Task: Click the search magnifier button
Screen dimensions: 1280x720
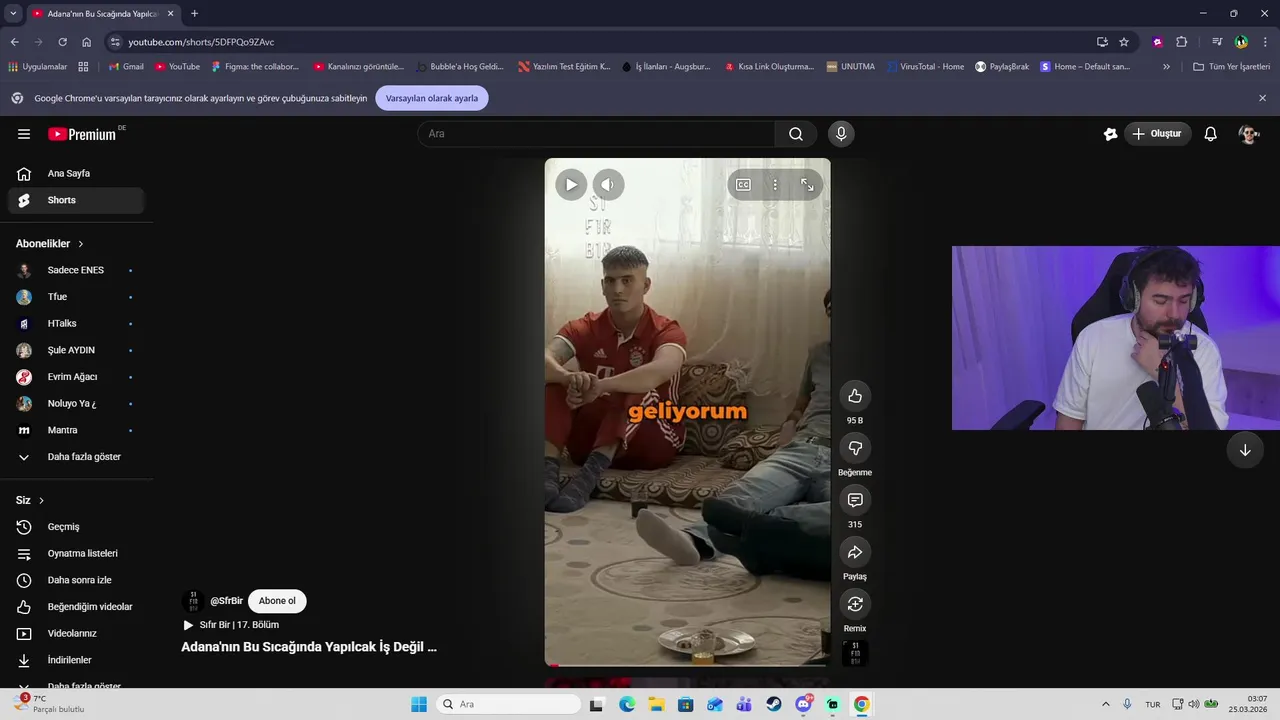Action: pos(796,134)
